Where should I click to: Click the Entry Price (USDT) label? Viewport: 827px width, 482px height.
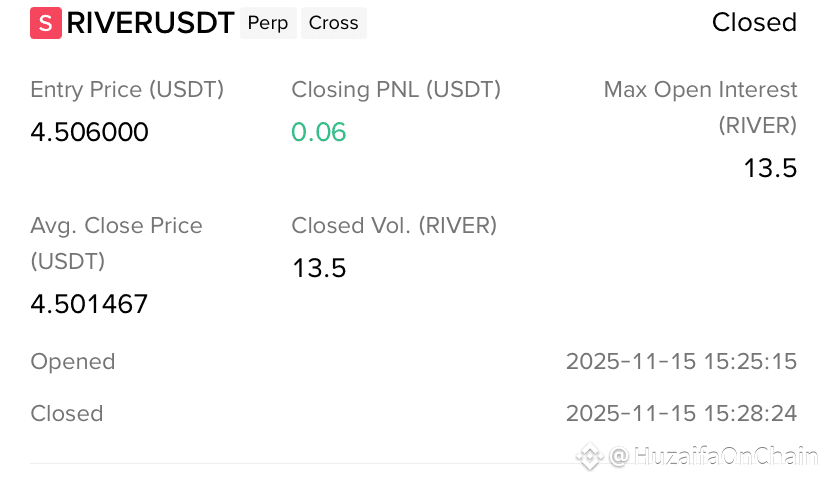(x=127, y=90)
